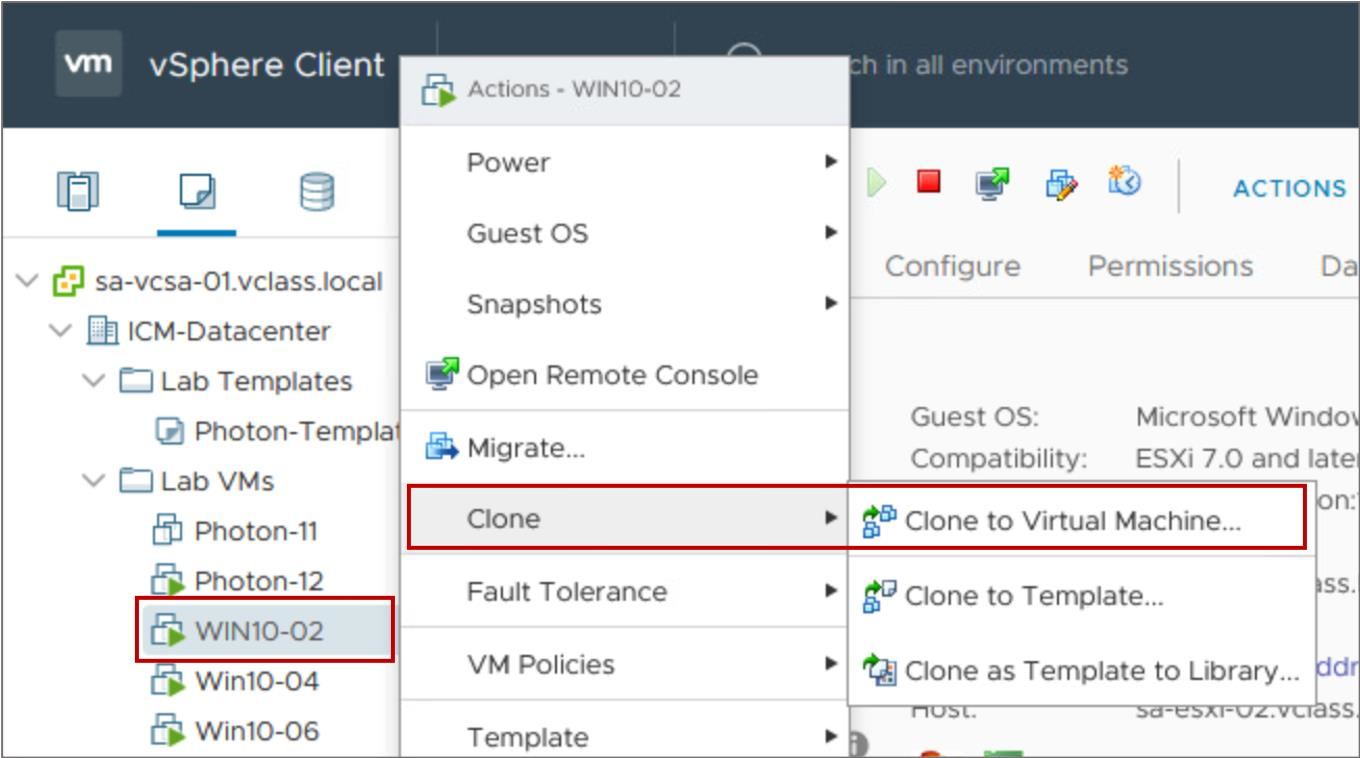The image size is (1360, 758).
Task: Switch to Storage inventory view icon
Action: click(x=317, y=190)
